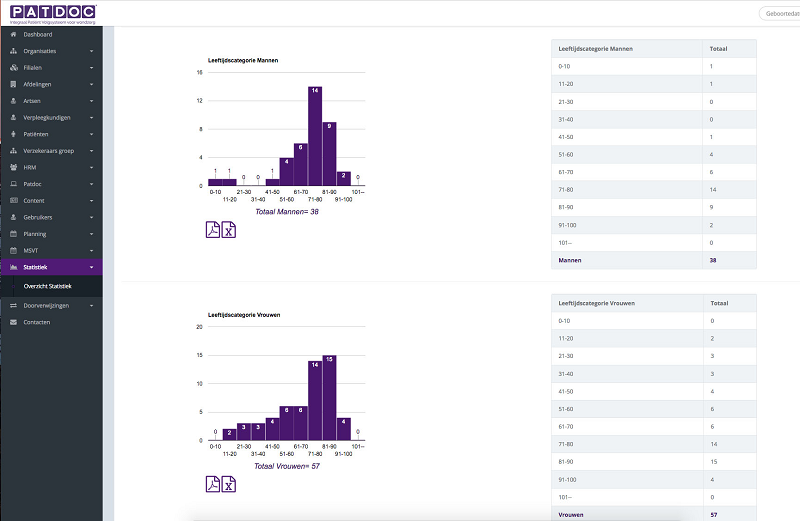This screenshot has width=800, height=521.
Task: Click the 71-80 row in Mannen table
Action: 654,190
